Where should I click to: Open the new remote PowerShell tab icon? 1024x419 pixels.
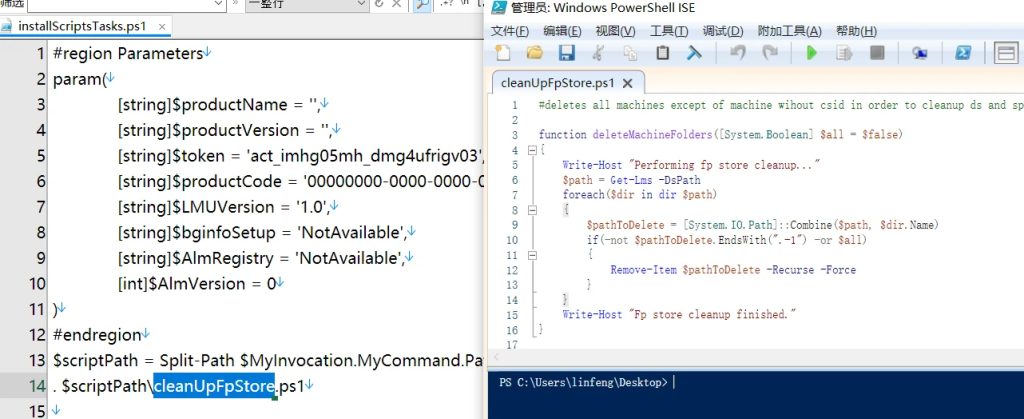pos(920,53)
